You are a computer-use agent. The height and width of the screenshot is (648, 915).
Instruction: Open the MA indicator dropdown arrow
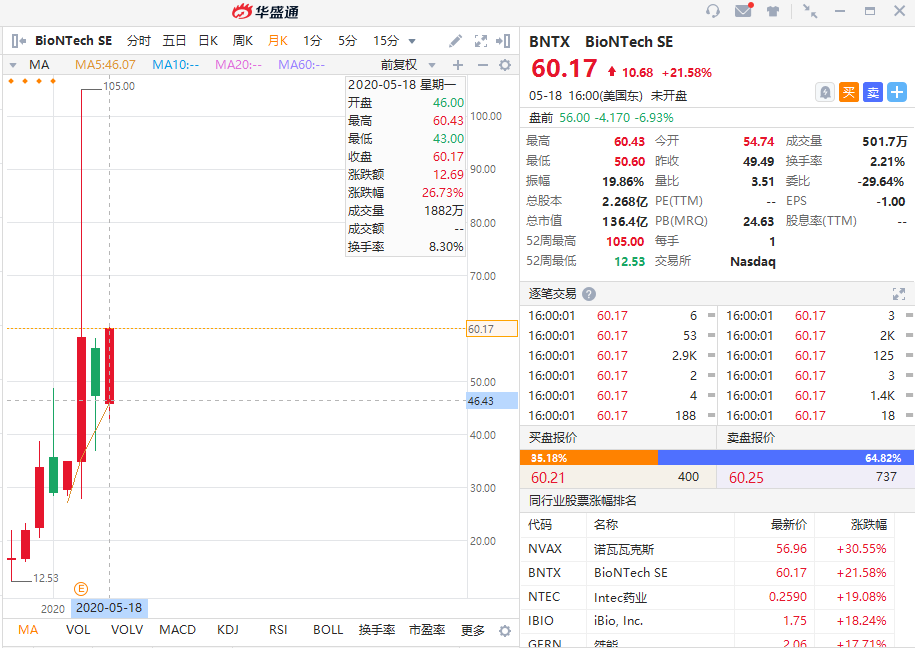point(12,65)
